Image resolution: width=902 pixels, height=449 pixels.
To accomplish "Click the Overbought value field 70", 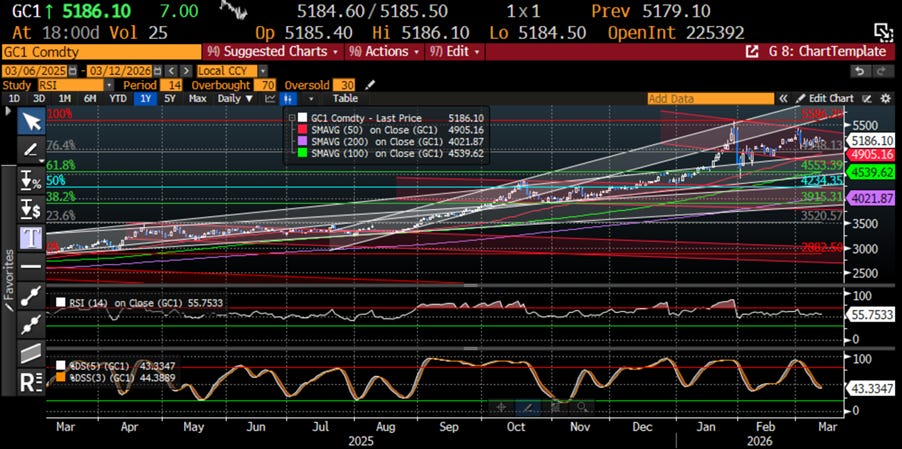I will 264,85.
